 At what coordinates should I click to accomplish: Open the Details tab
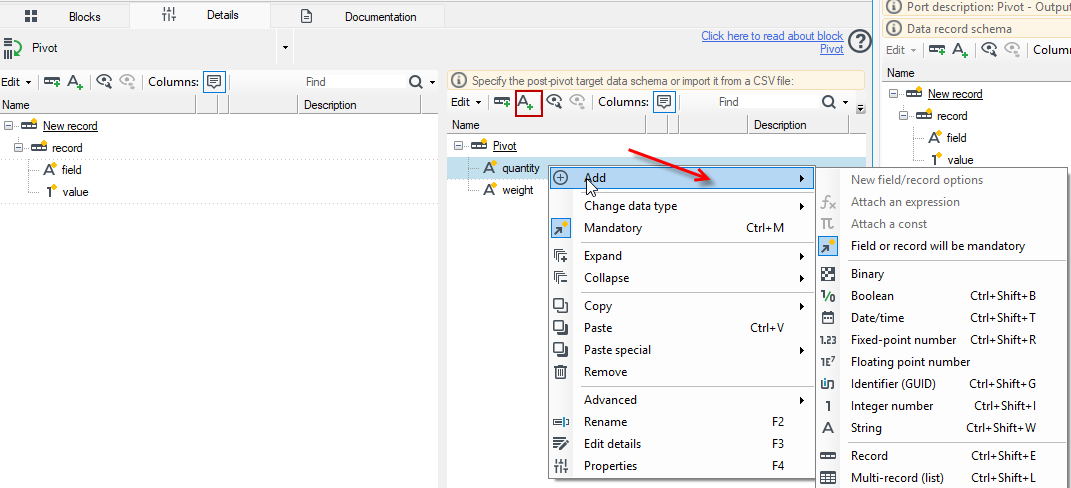click(199, 14)
